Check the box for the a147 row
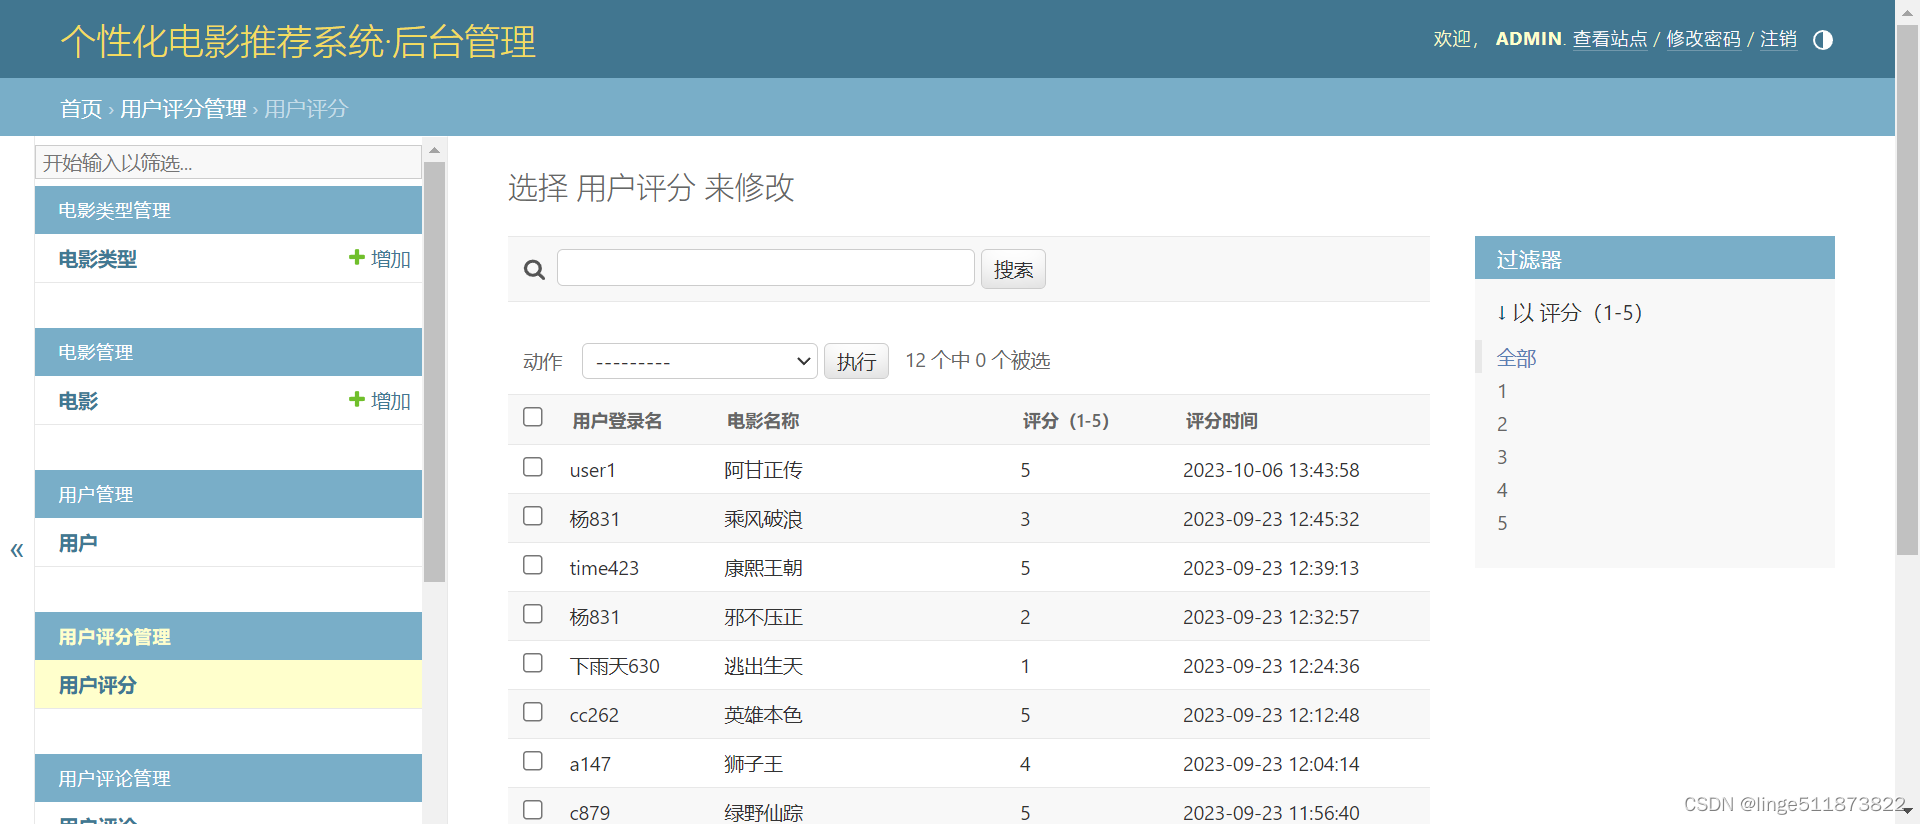The image size is (1920, 824). click(533, 761)
